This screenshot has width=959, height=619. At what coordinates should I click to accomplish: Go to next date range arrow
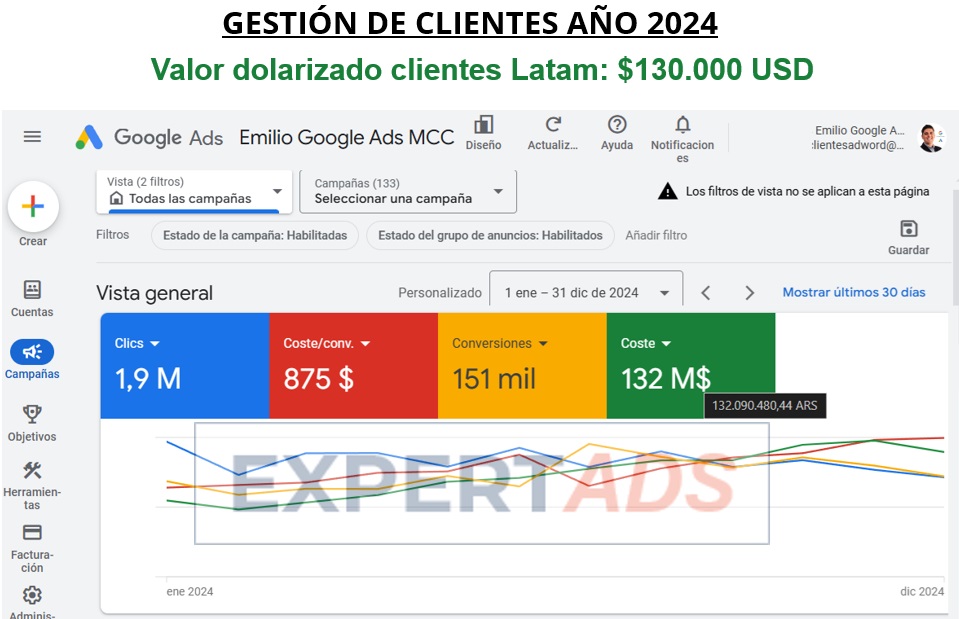pos(749,293)
